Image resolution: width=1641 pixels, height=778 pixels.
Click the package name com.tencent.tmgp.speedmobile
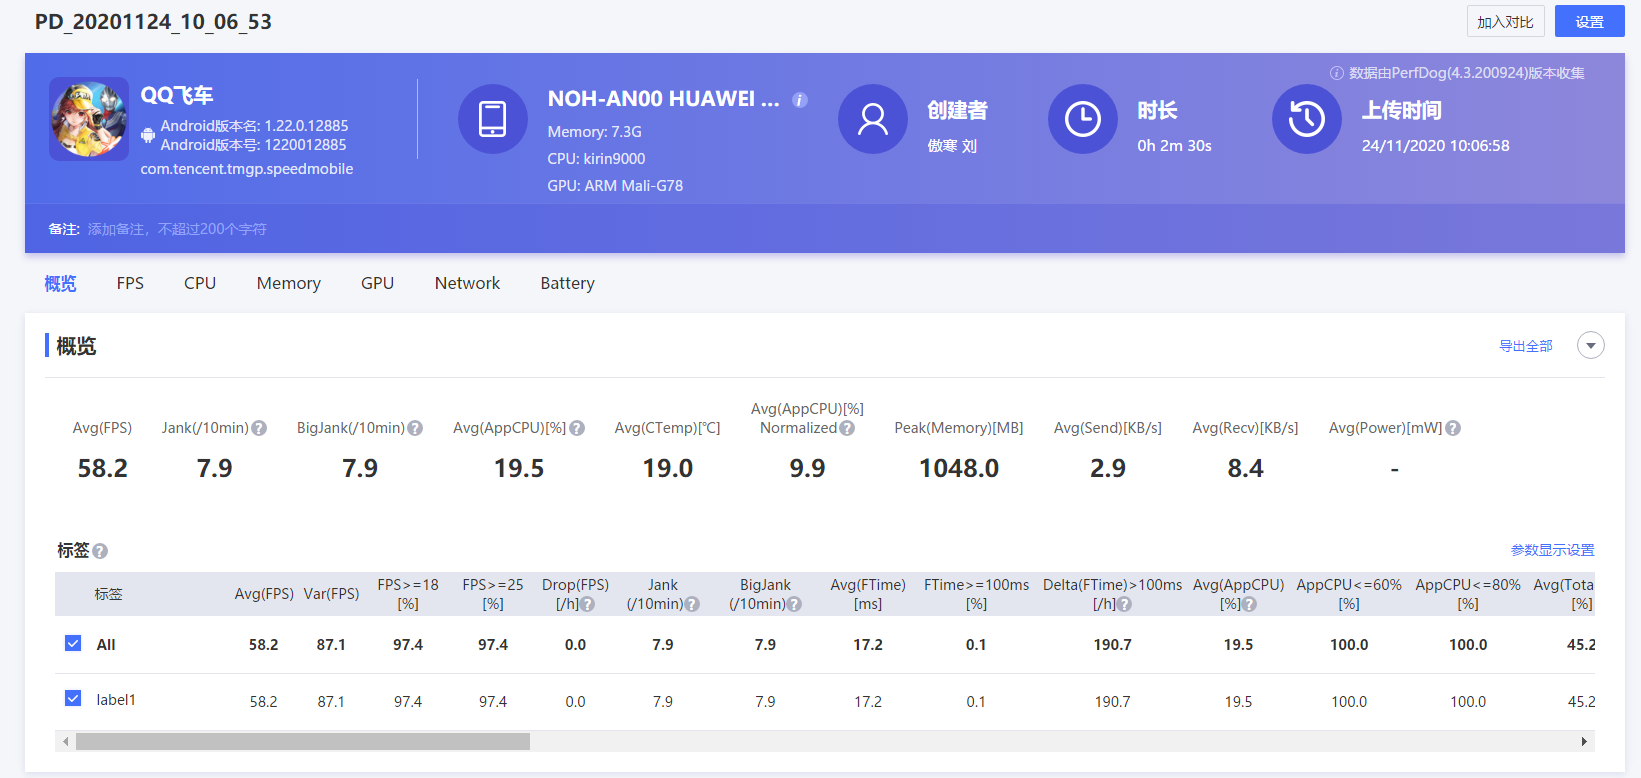tap(247, 169)
